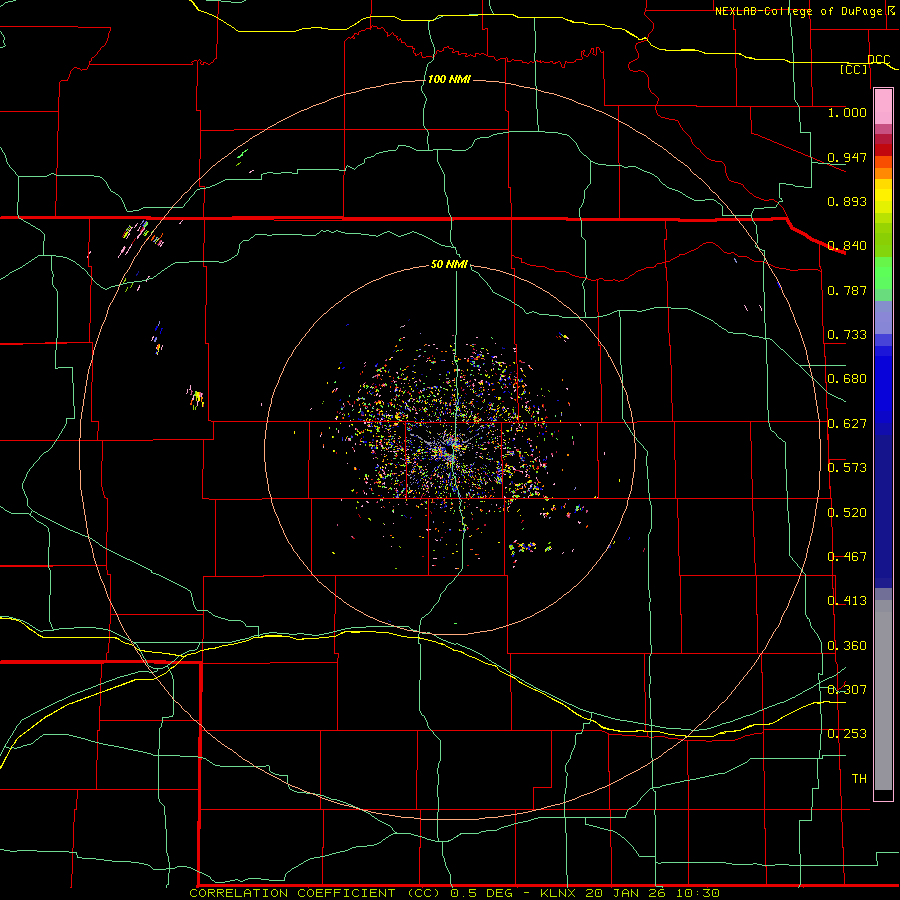Viewport: 900px width, 900px height.
Task: Click the 10:30 time stamp in the caption
Action: click(x=696, y=893)
